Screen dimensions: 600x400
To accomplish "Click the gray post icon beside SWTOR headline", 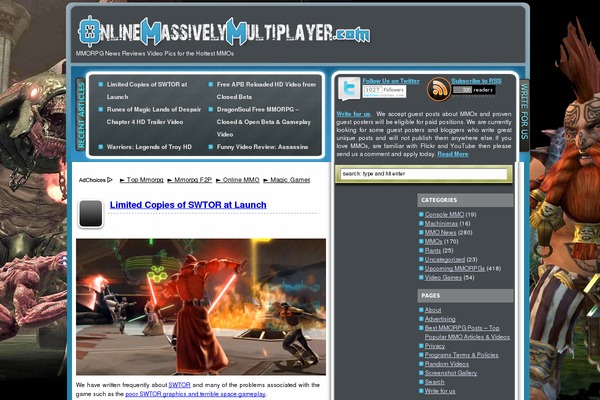I will (x=91, y=214).
